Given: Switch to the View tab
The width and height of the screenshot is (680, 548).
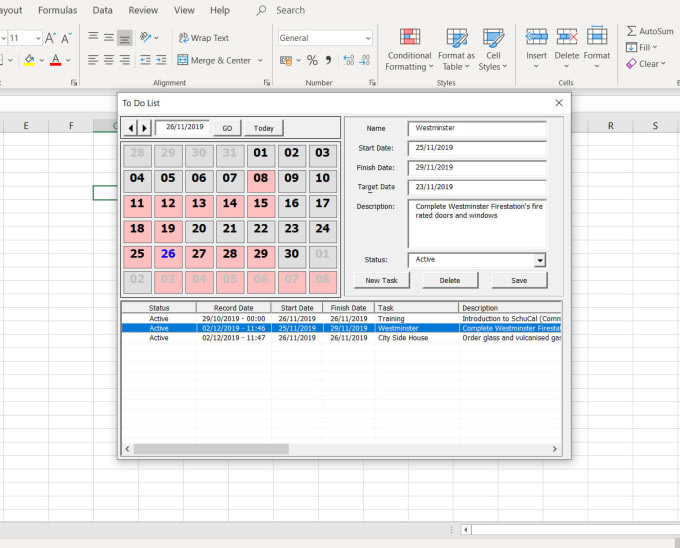Looking at the screenshot, I should (184, 10).
